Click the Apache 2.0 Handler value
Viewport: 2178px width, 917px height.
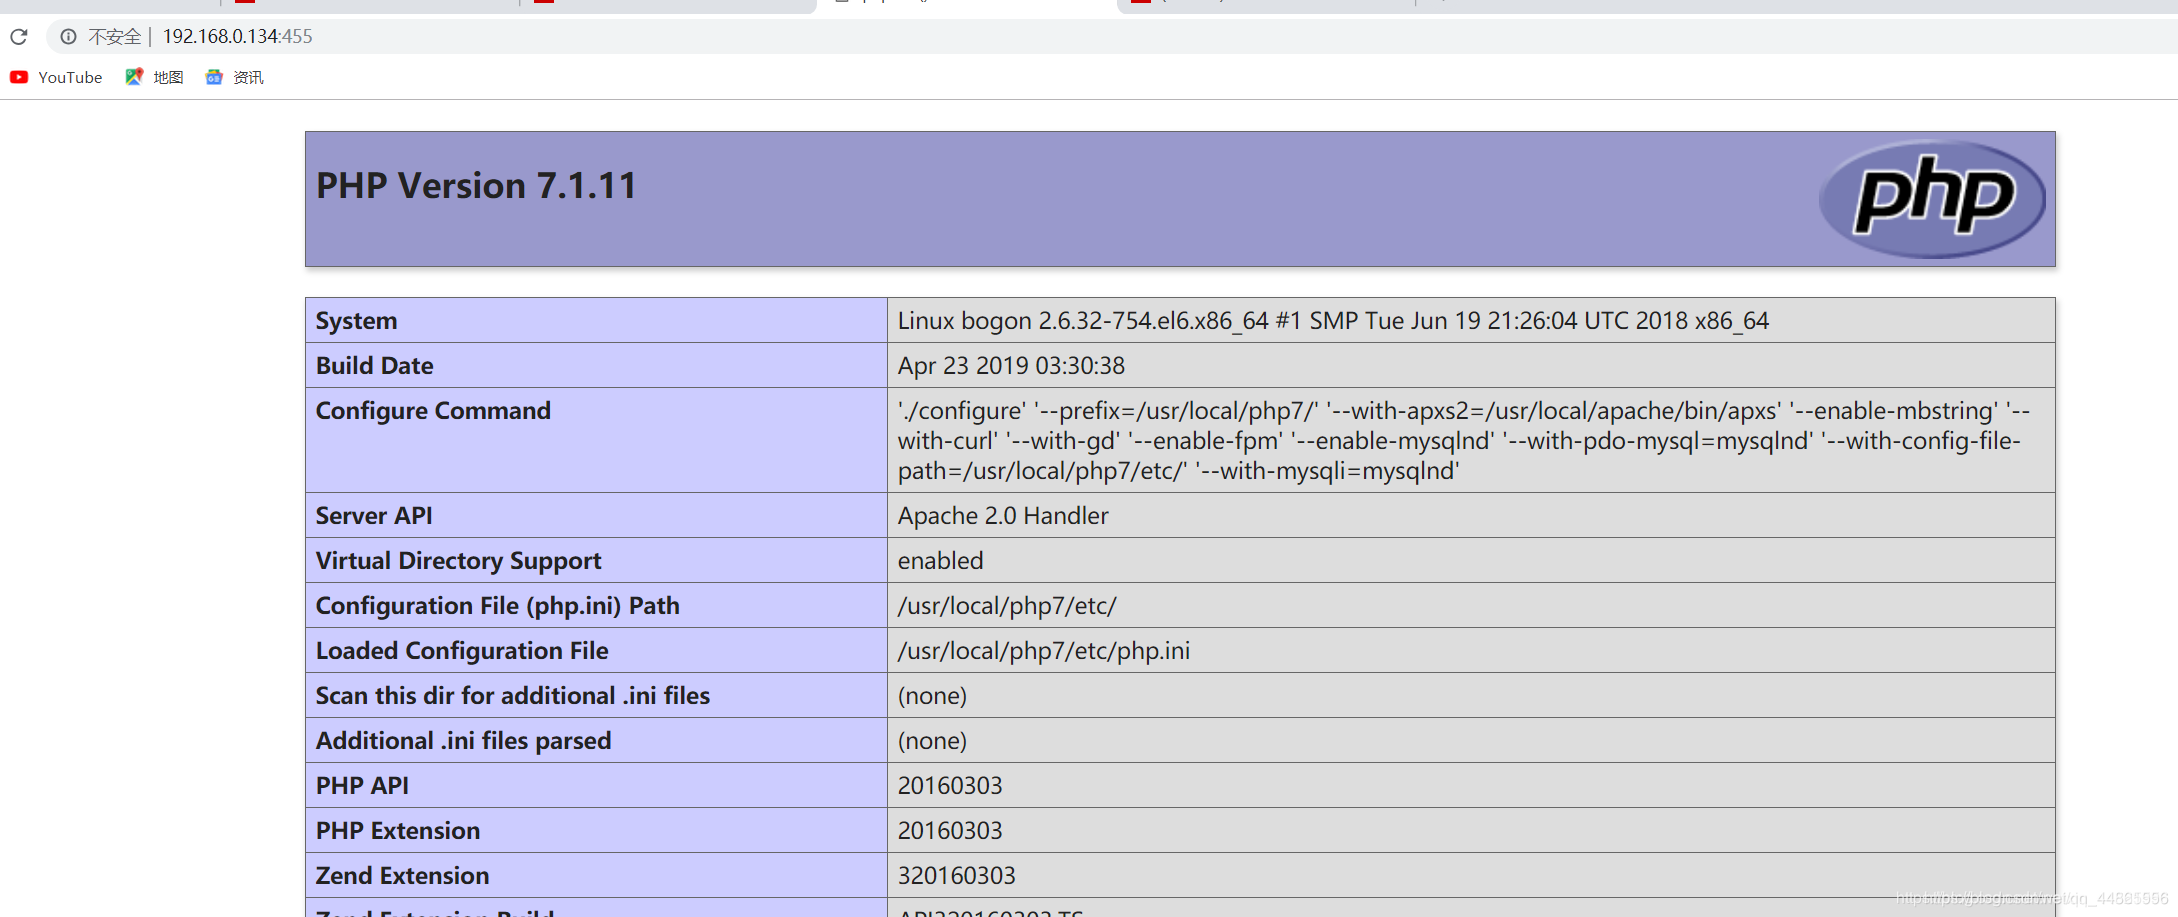pos(1003,516)
